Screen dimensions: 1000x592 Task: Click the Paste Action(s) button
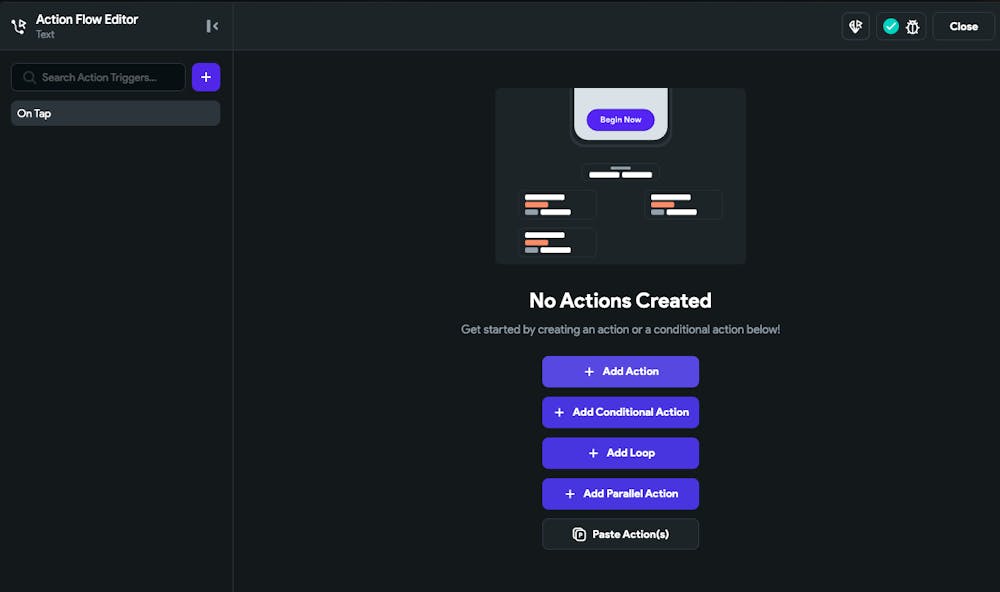tap(620, 534)
